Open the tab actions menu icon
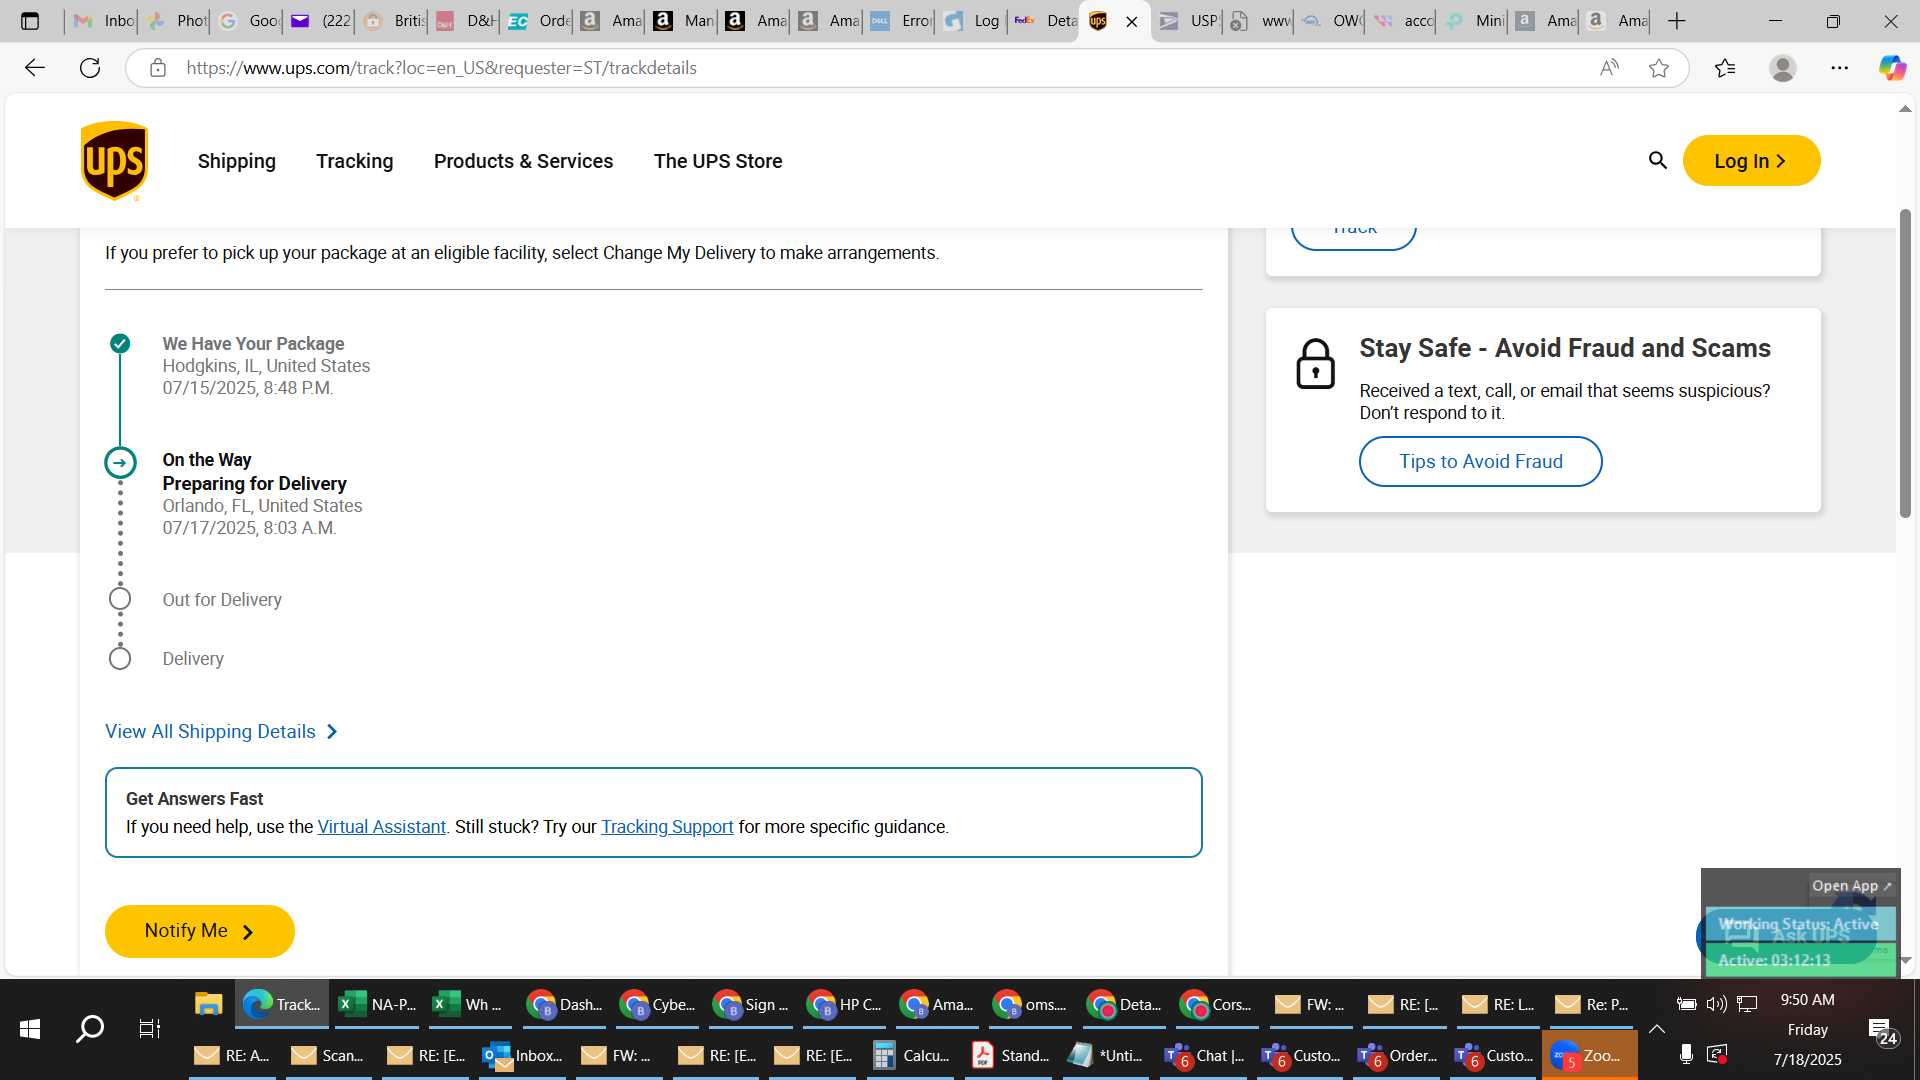This screenshot has width=1920, height=1080. click(x=30, y=21)
